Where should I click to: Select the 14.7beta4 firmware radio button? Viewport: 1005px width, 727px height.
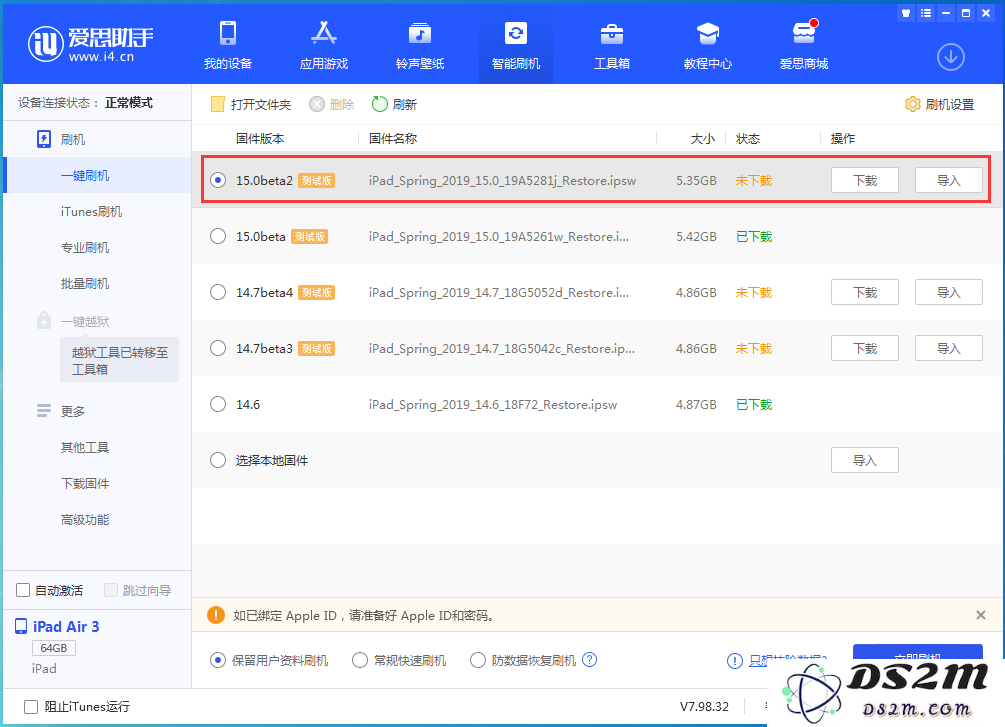point(218,292)
